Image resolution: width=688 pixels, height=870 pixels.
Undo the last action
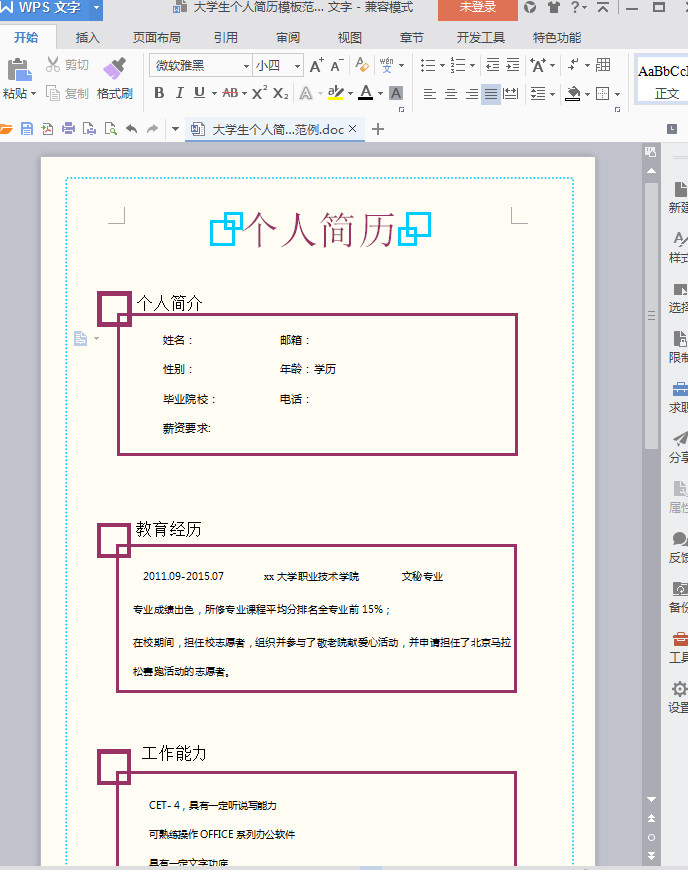(x=131, y=129)
